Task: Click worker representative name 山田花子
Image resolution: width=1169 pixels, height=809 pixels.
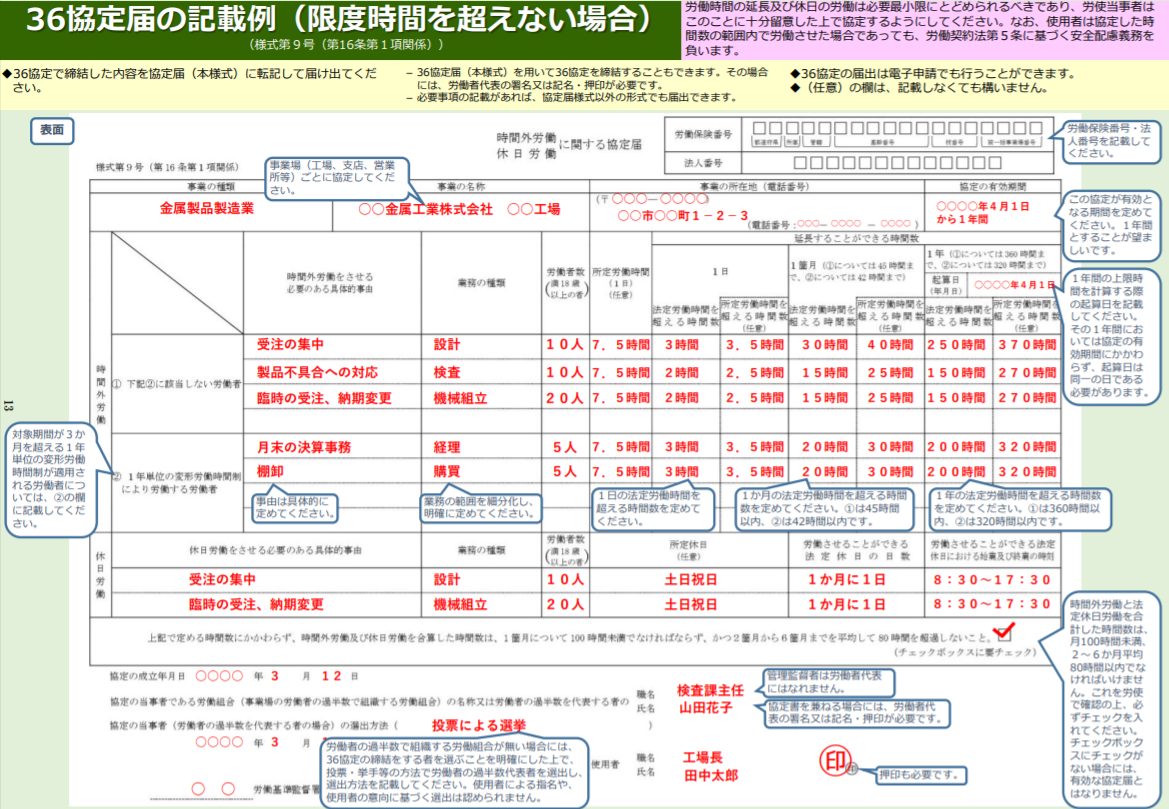Action: (705, 708)
